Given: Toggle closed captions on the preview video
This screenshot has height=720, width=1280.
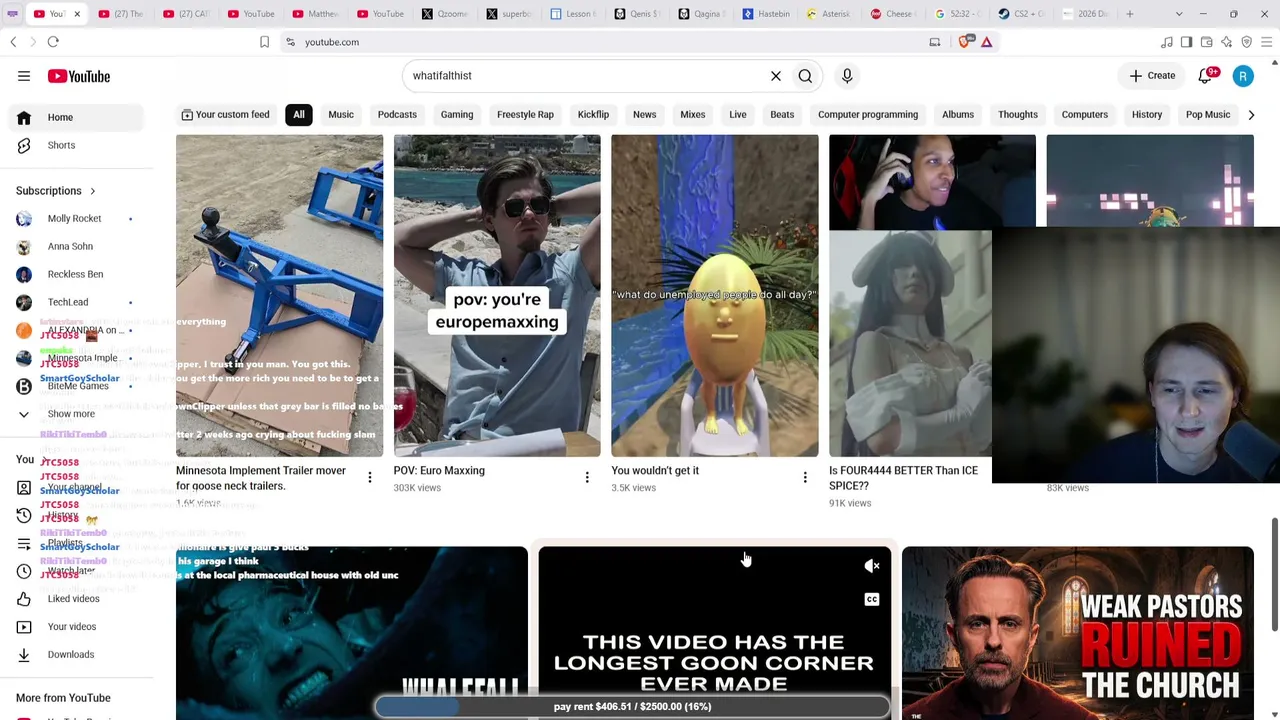Looking at the screenshot, I should click(872, 600).
